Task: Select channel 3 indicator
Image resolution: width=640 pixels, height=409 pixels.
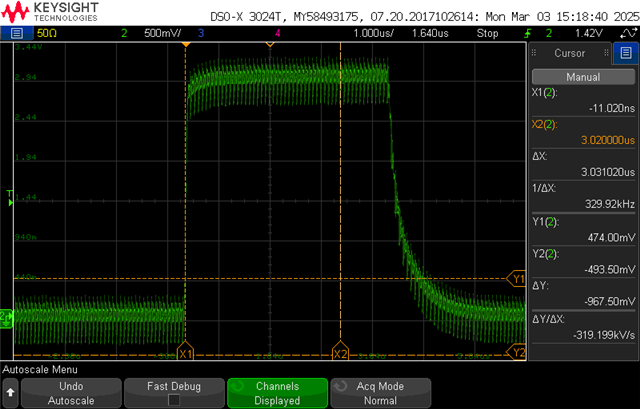Action: click(x=200, y=33)
